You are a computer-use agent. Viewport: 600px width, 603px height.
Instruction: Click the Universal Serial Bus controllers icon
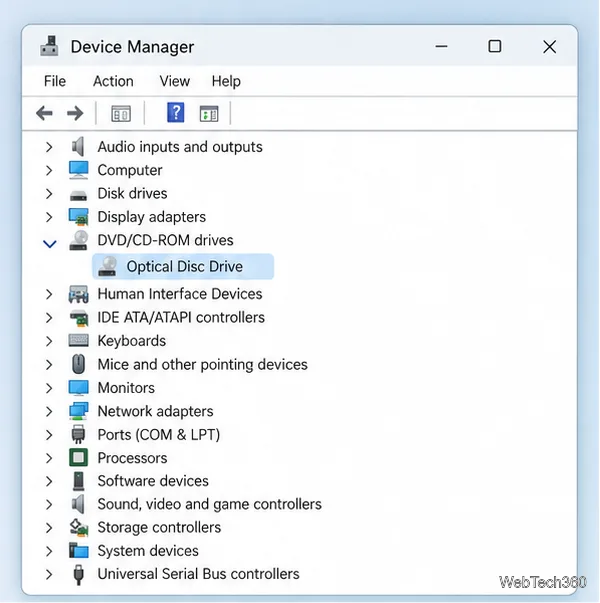(x=78, y=575)
